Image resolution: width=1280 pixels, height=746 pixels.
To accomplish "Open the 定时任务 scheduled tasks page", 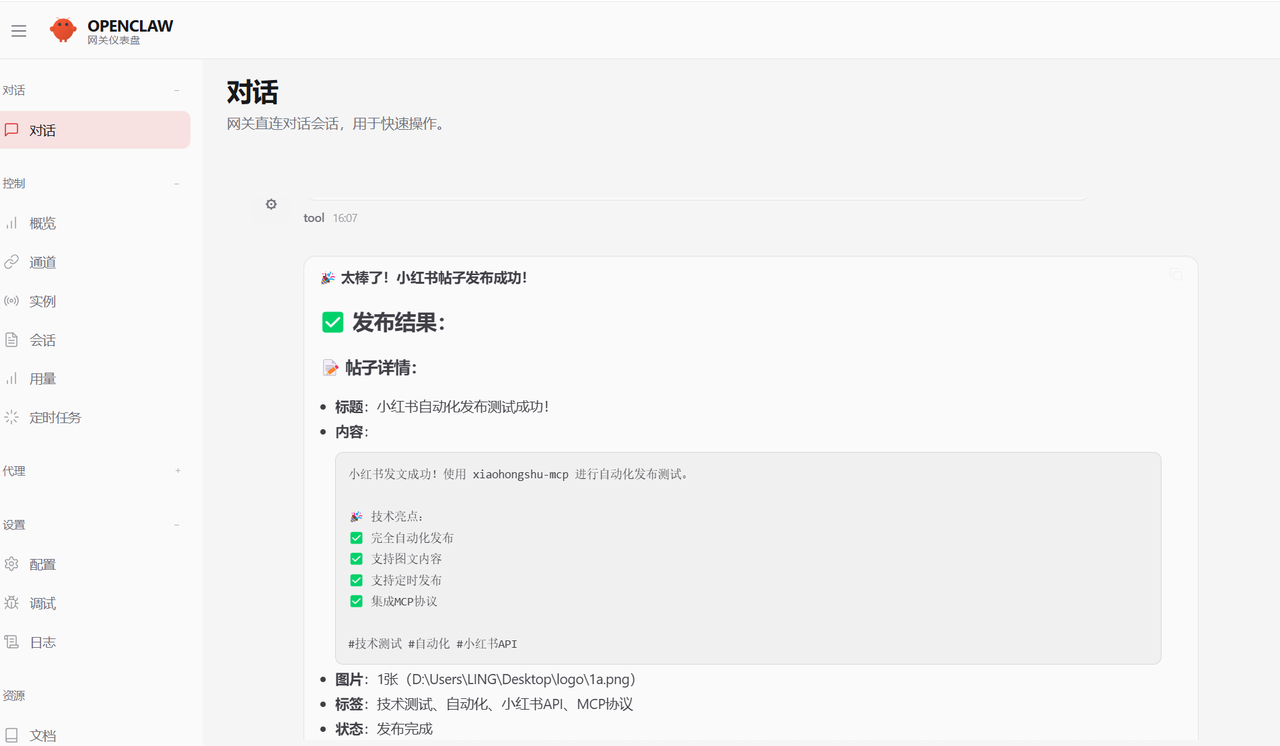I will pyautogui.click(x=93, y=417).
